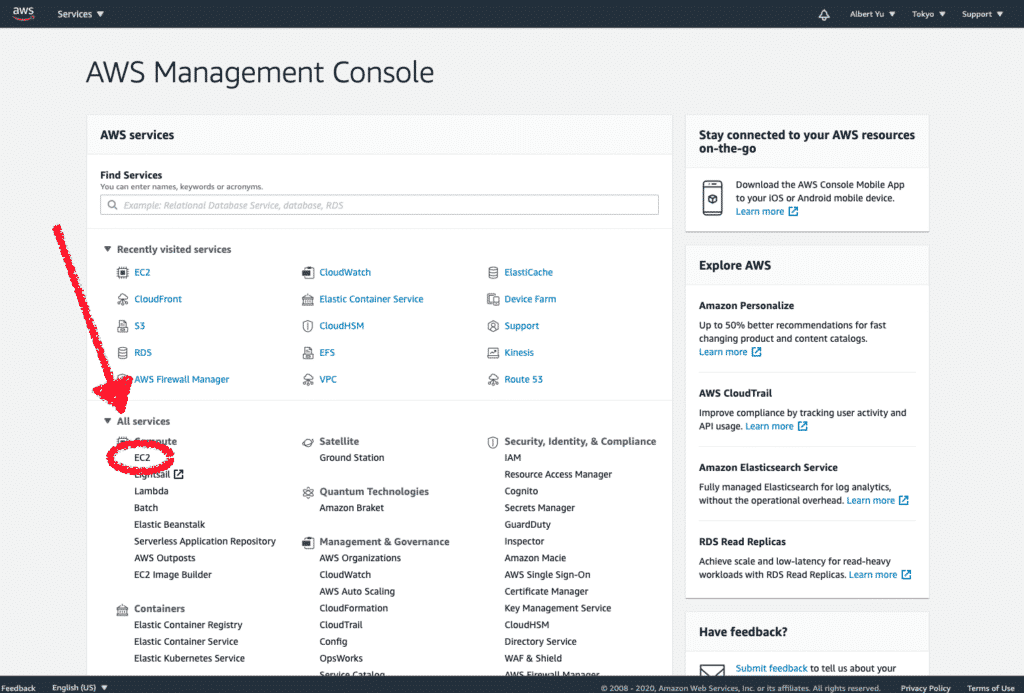Open AWS Firewall Manager in recently visited
1024x693 pixels.
tap(182, 379)
